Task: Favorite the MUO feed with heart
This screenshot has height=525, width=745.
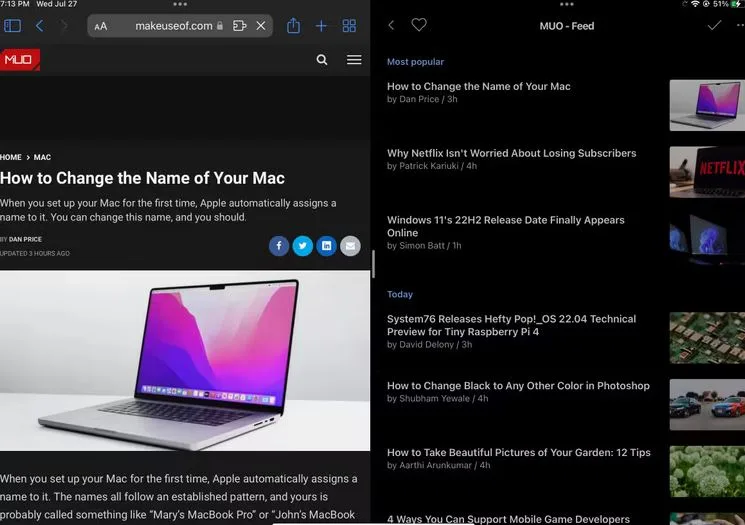Action: pyautogui.click(x=419, y=25)
